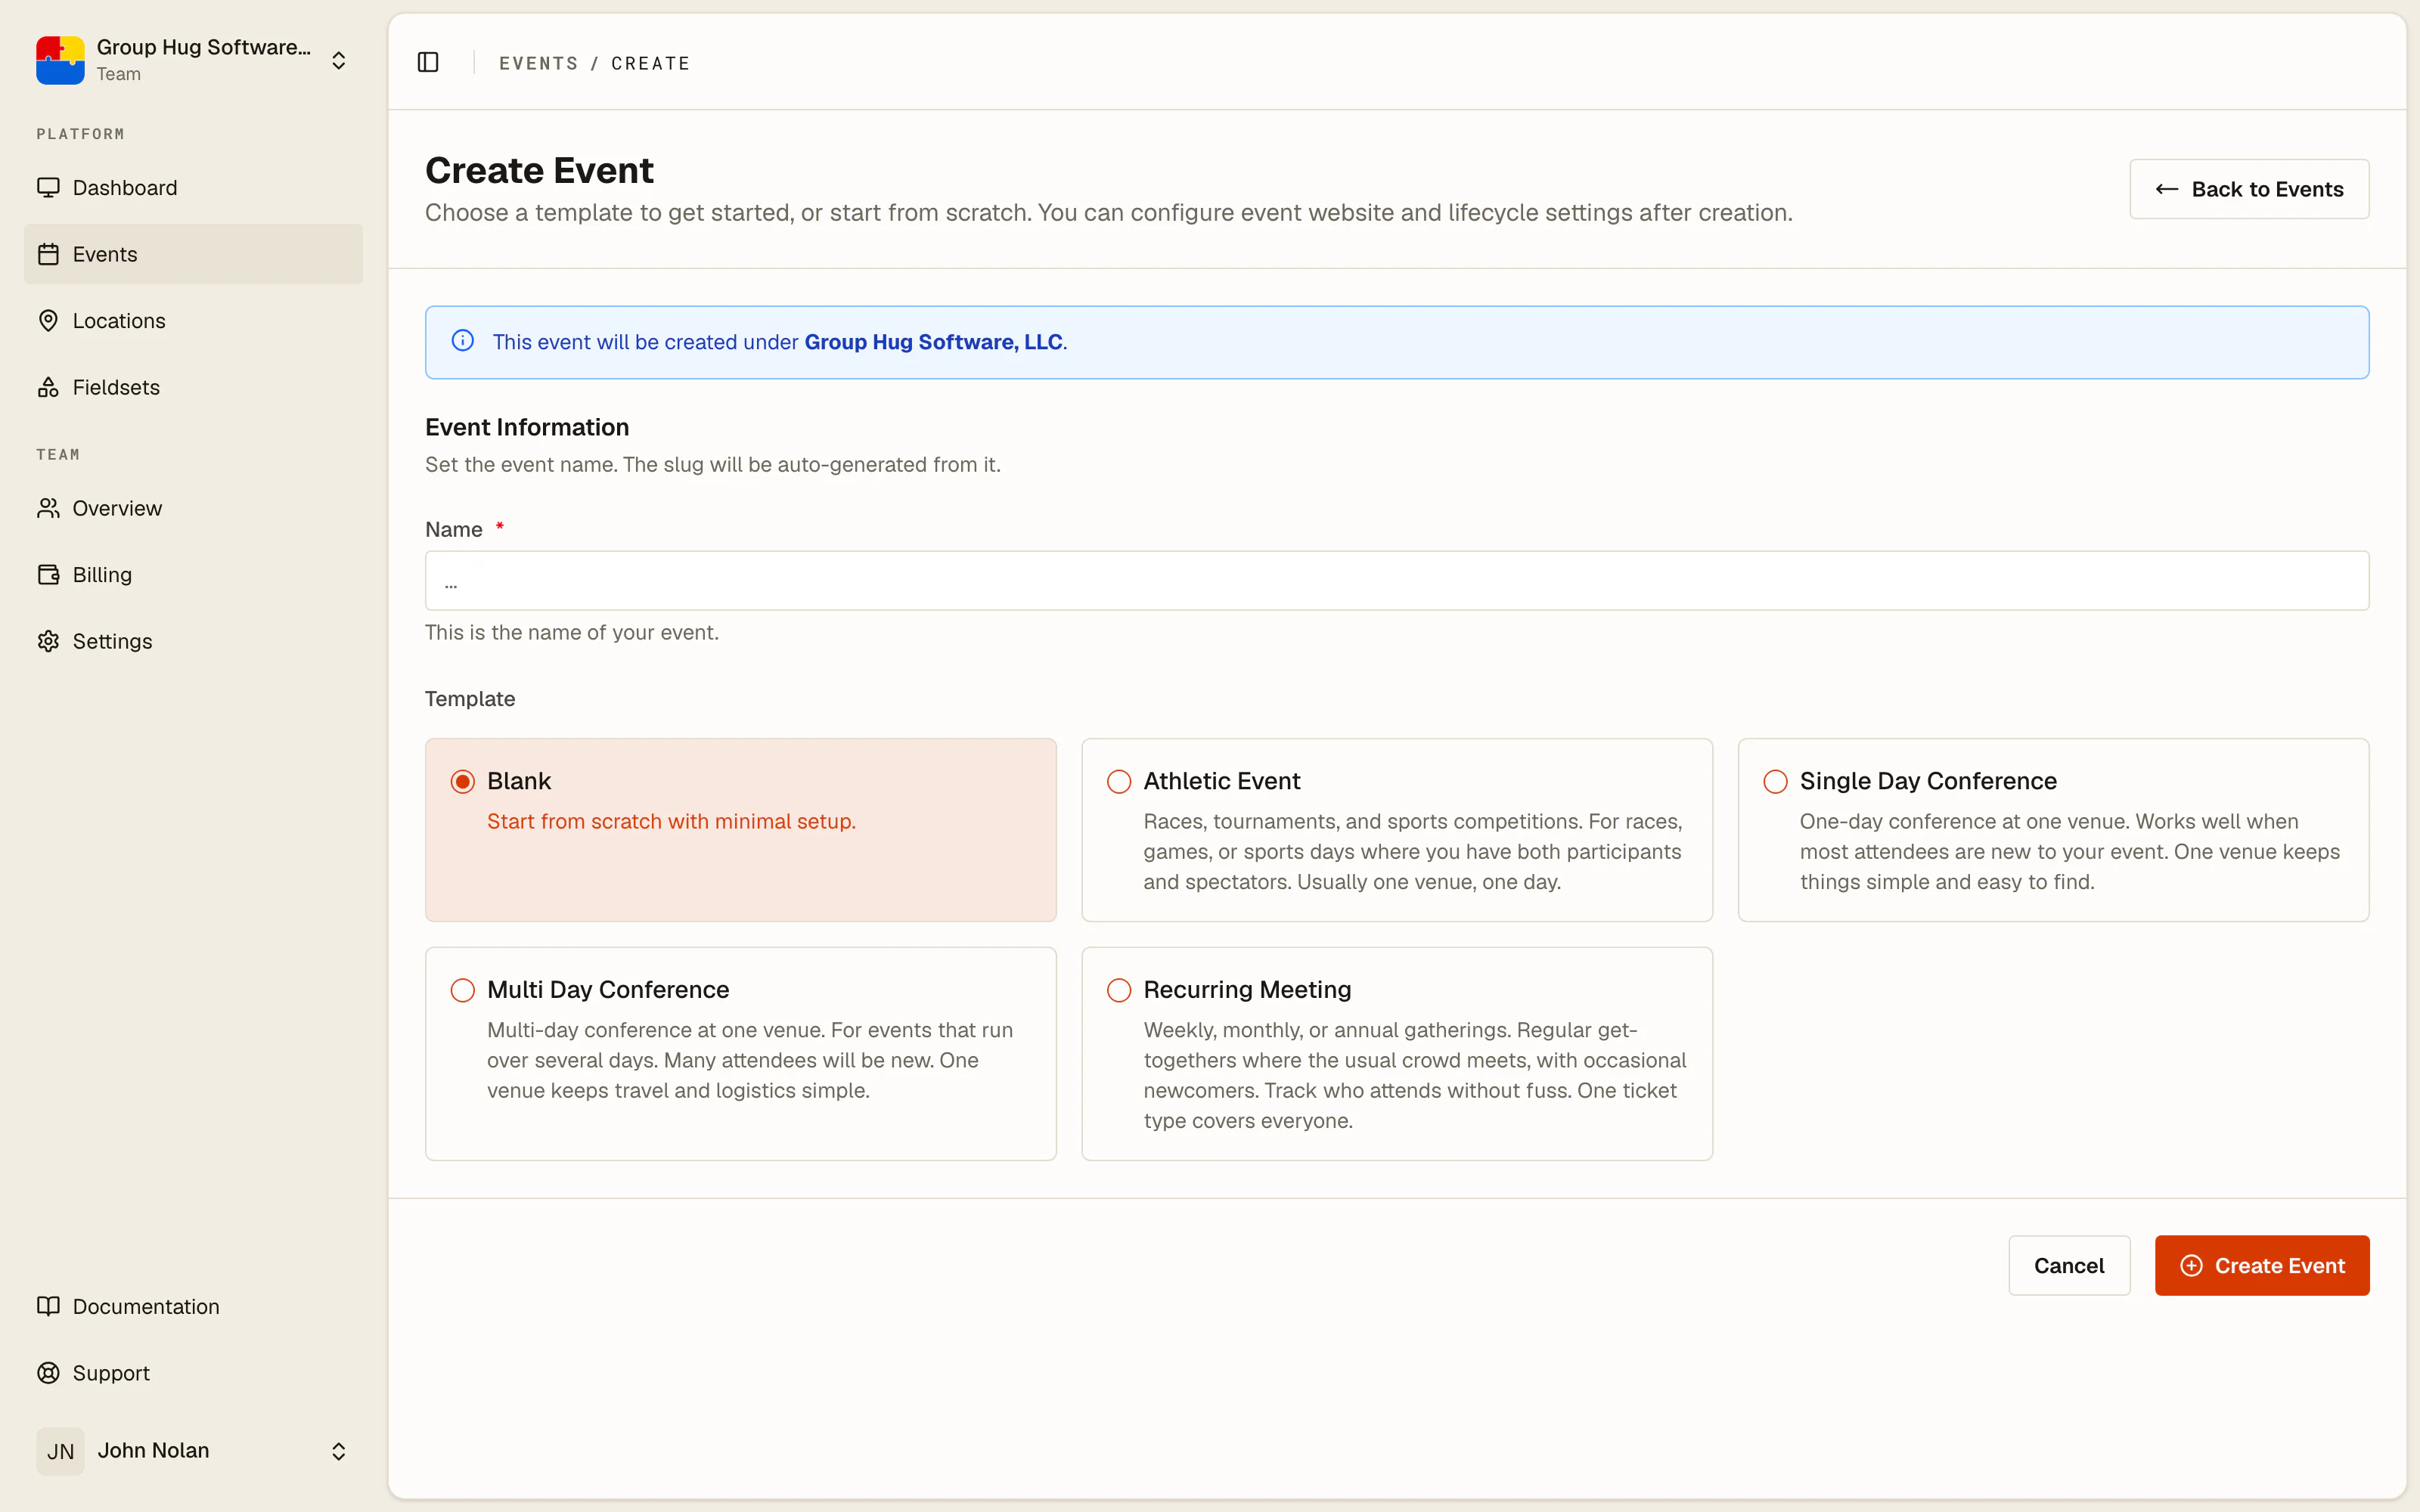Select the Athletic Event template
Viewport: 2420px width, 1512px height.
[1396, 830]
